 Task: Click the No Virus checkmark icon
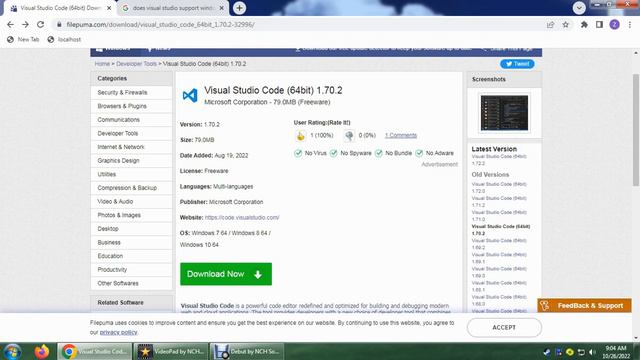pyautogui.click(x=298, y=153)
